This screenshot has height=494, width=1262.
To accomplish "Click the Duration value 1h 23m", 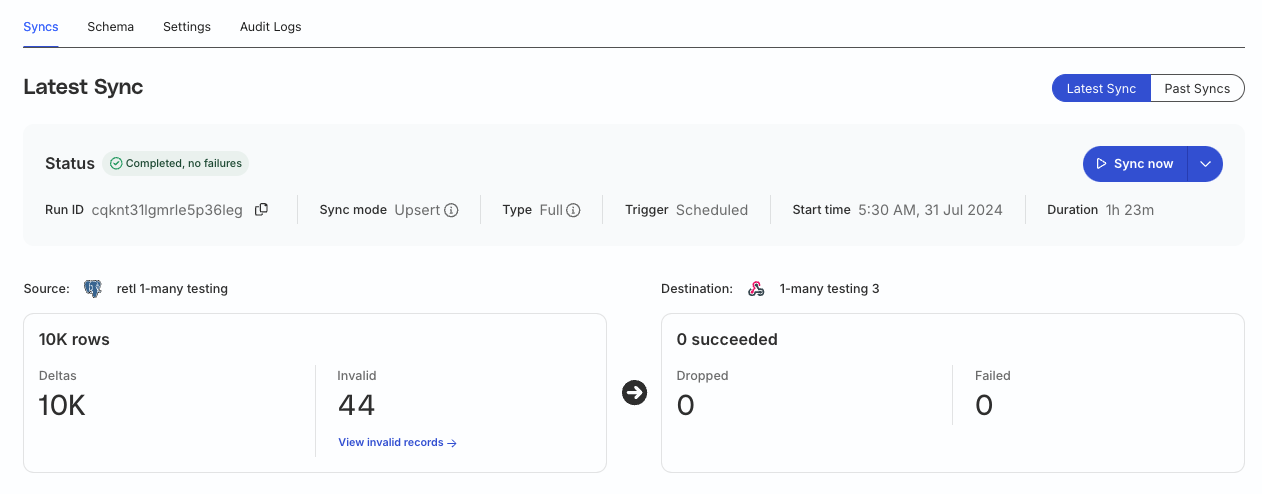I will point(1130,210).
